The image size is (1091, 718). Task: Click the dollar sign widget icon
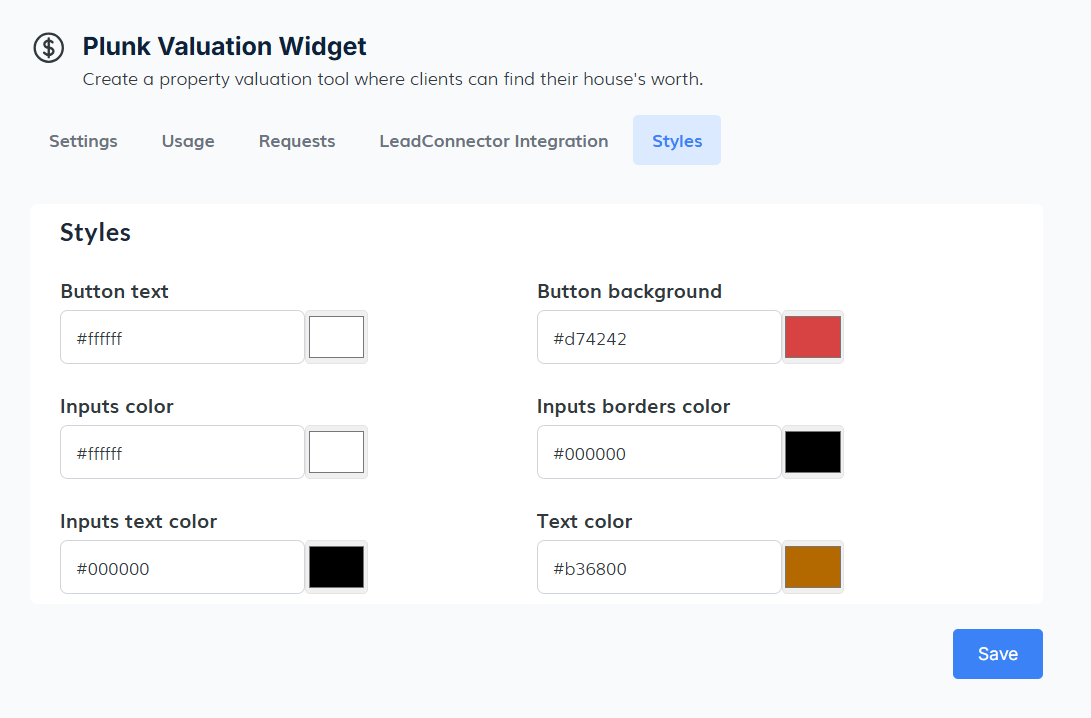point(48,47)
